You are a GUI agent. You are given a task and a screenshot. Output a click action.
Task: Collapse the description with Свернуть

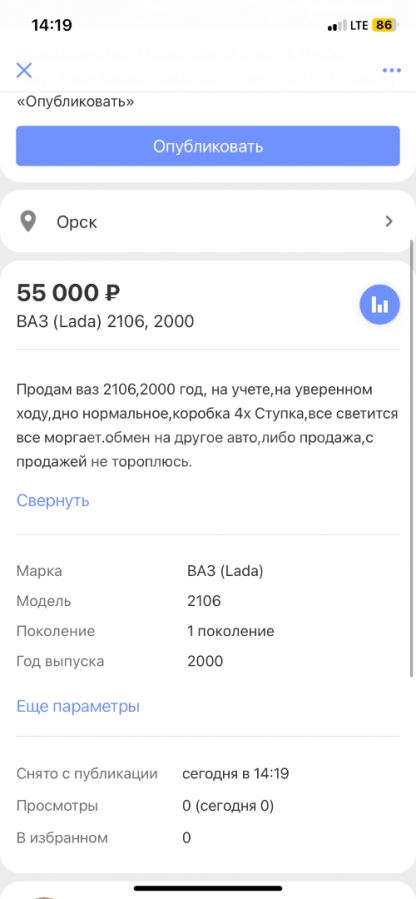pyautogui.click(x=53, y=501)
